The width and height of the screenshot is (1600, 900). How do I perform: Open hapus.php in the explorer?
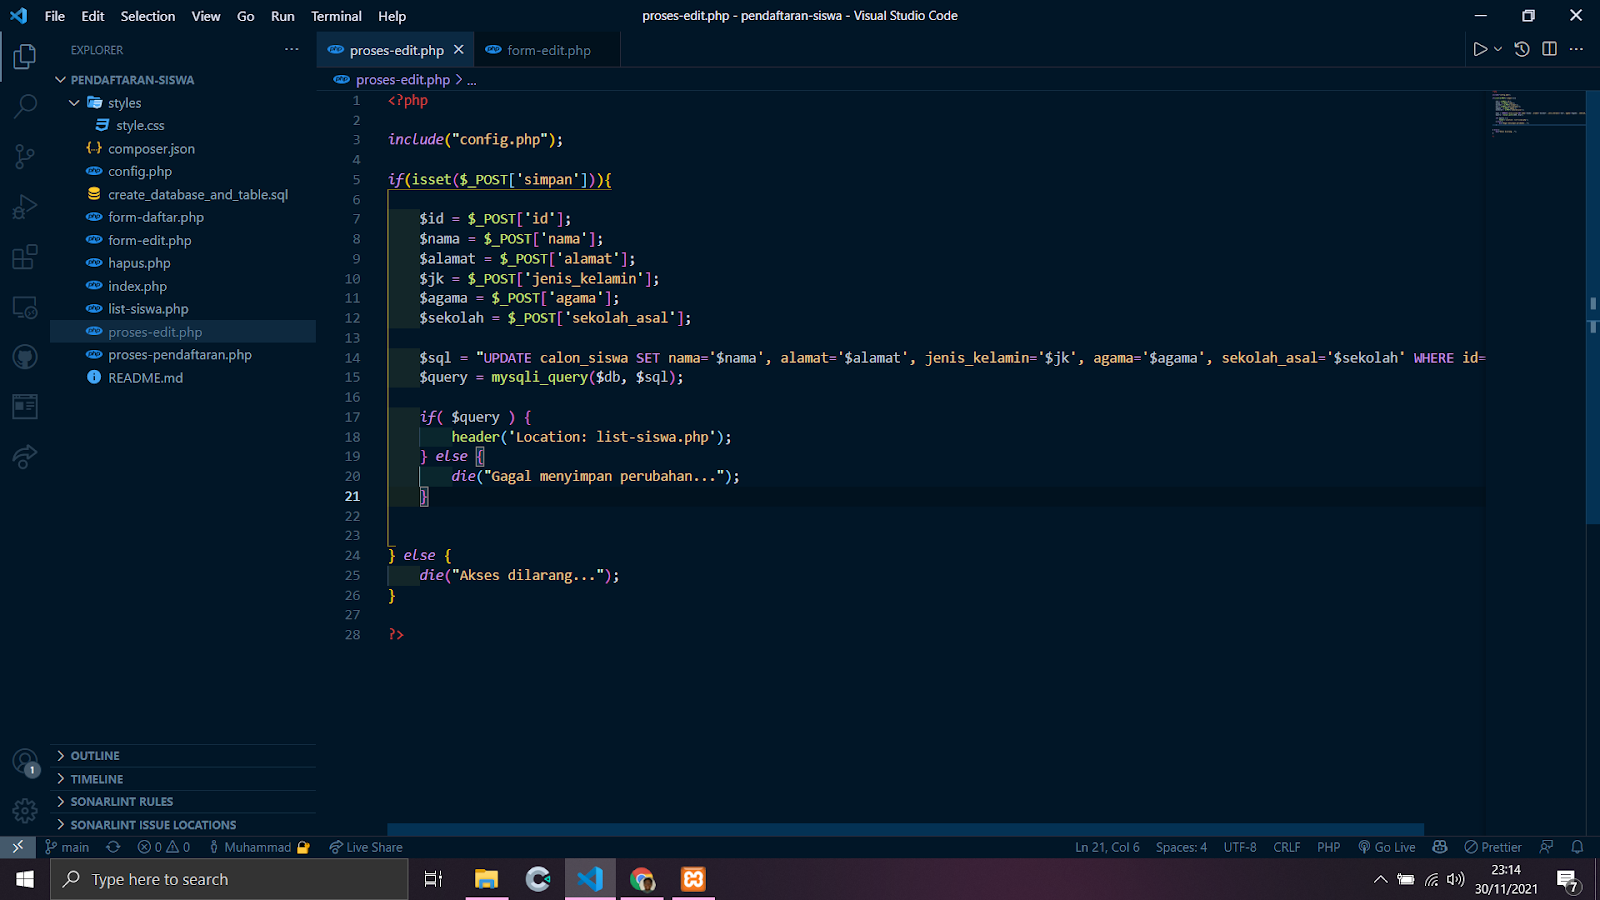[183, 263]
